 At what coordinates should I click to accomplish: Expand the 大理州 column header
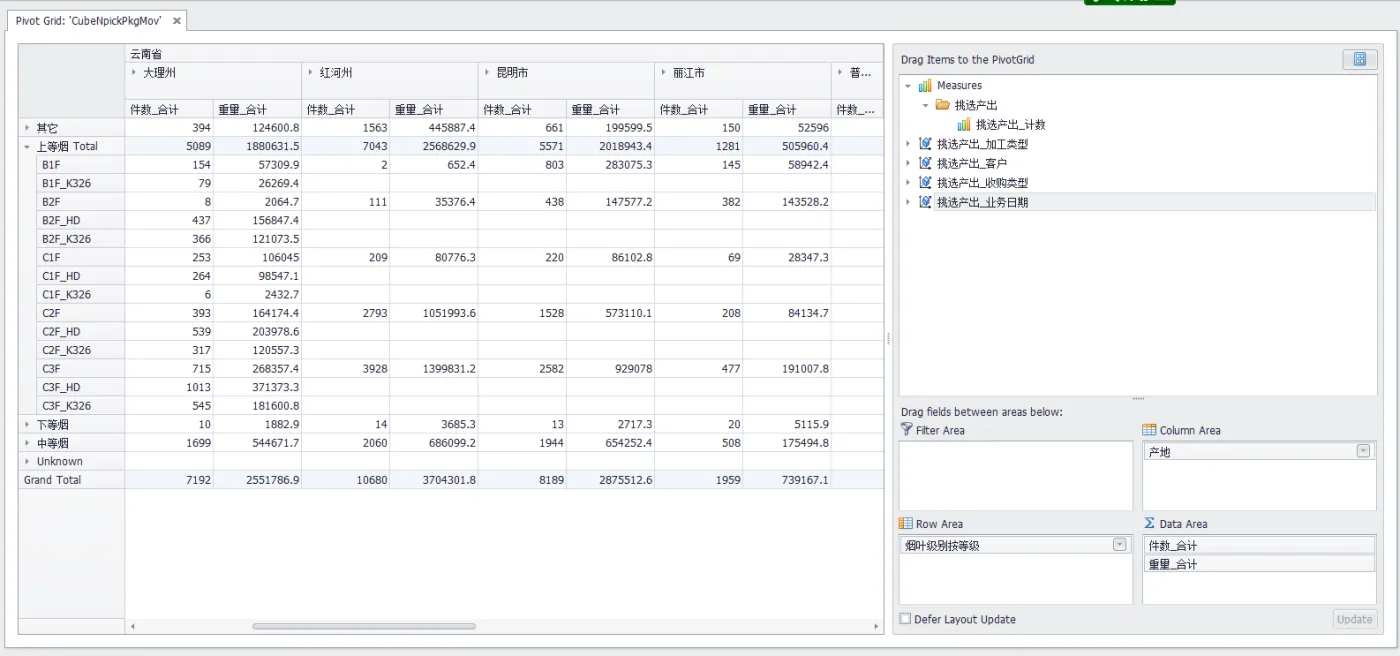pyautogui.click(x=134, y=73)
